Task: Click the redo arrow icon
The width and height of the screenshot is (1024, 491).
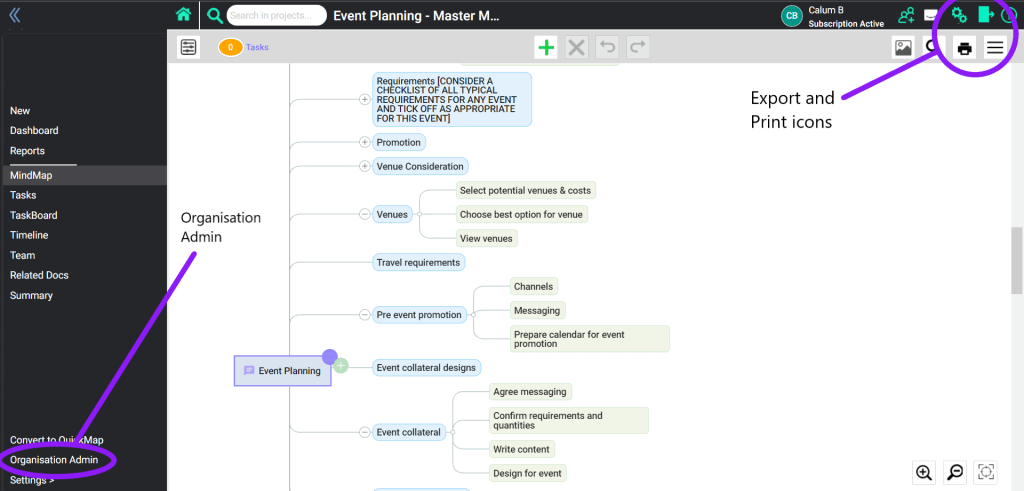Action: click(637, 47)
